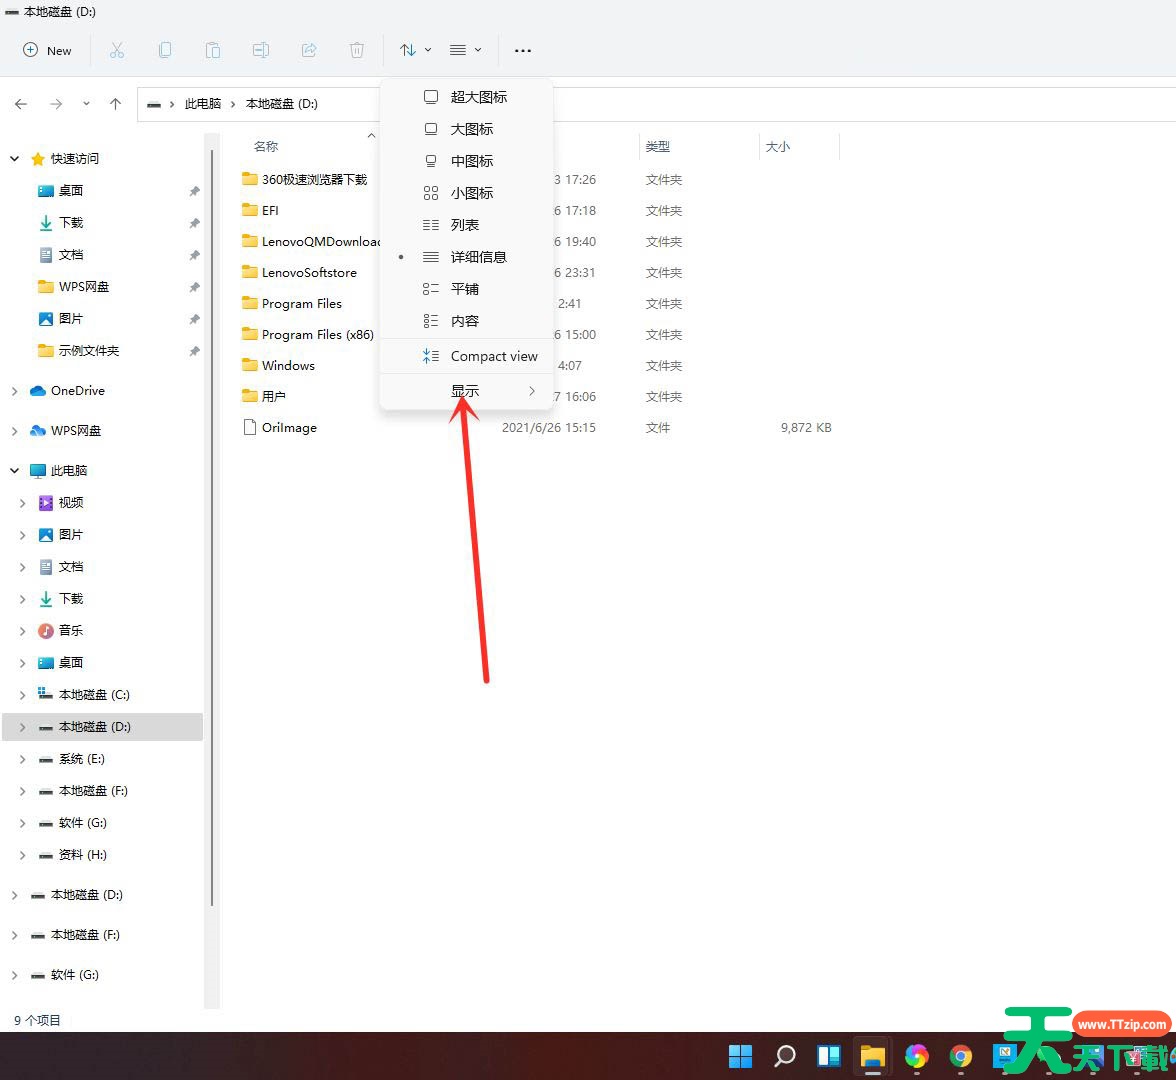Go up one folder level
Image resolution: width=1176 pixels, height=1080 pixels.
click(x=116, y=104)
